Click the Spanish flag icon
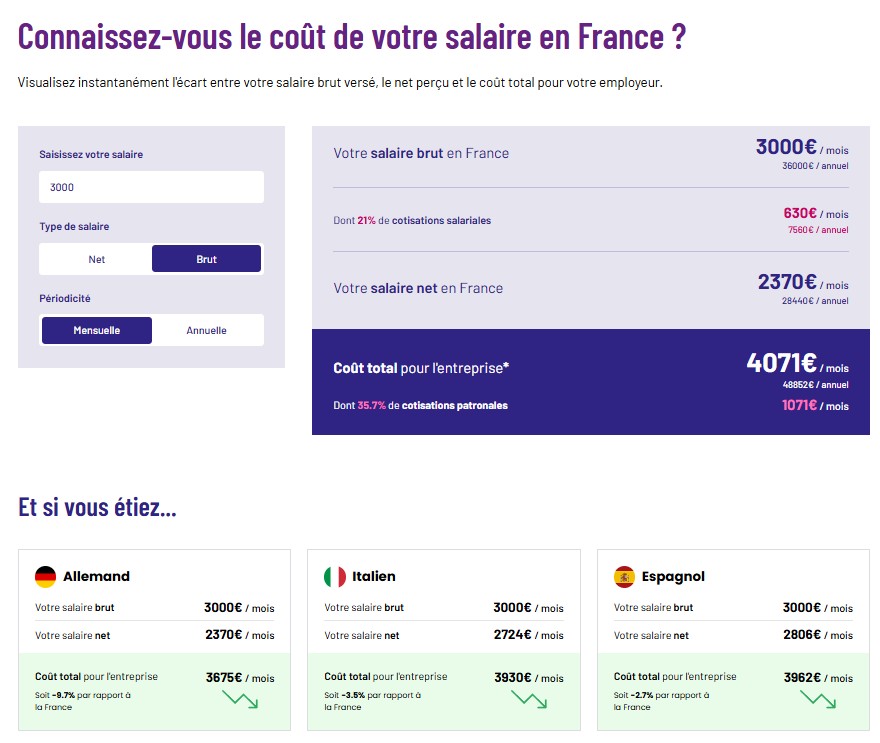Viewport: 880px width, 743px height. (x=624, y=577)
